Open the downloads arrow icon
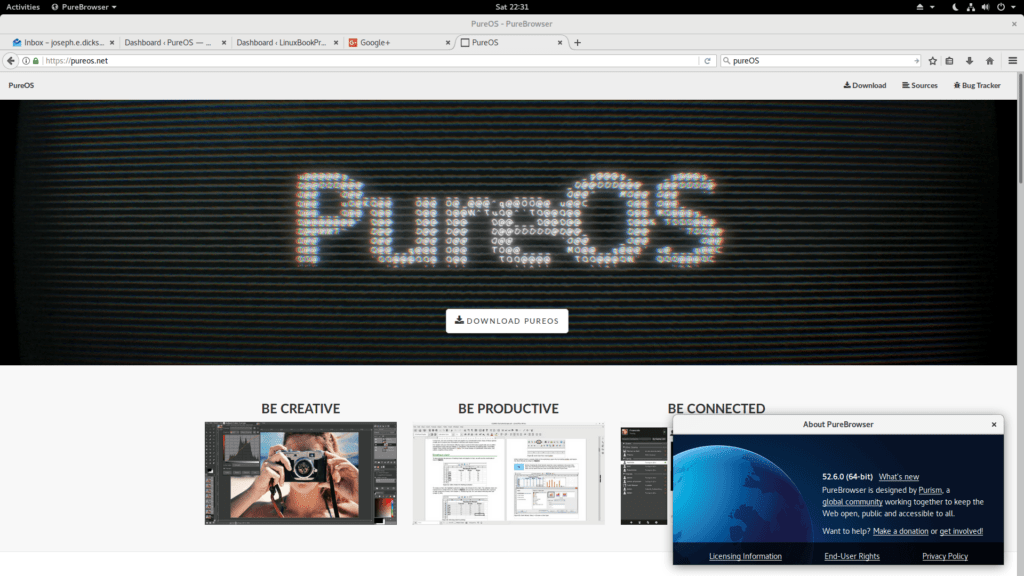The image size is (1024, 576). pos(970,61)
